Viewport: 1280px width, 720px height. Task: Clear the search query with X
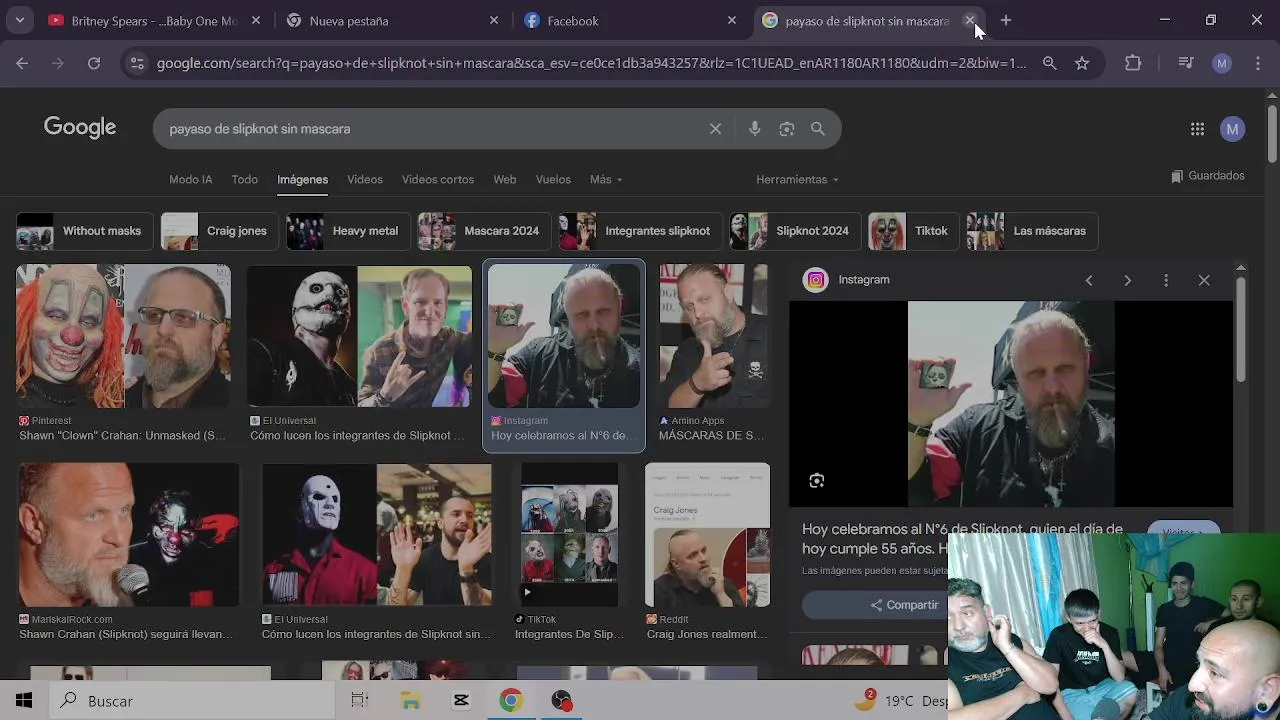coord(715,129)
